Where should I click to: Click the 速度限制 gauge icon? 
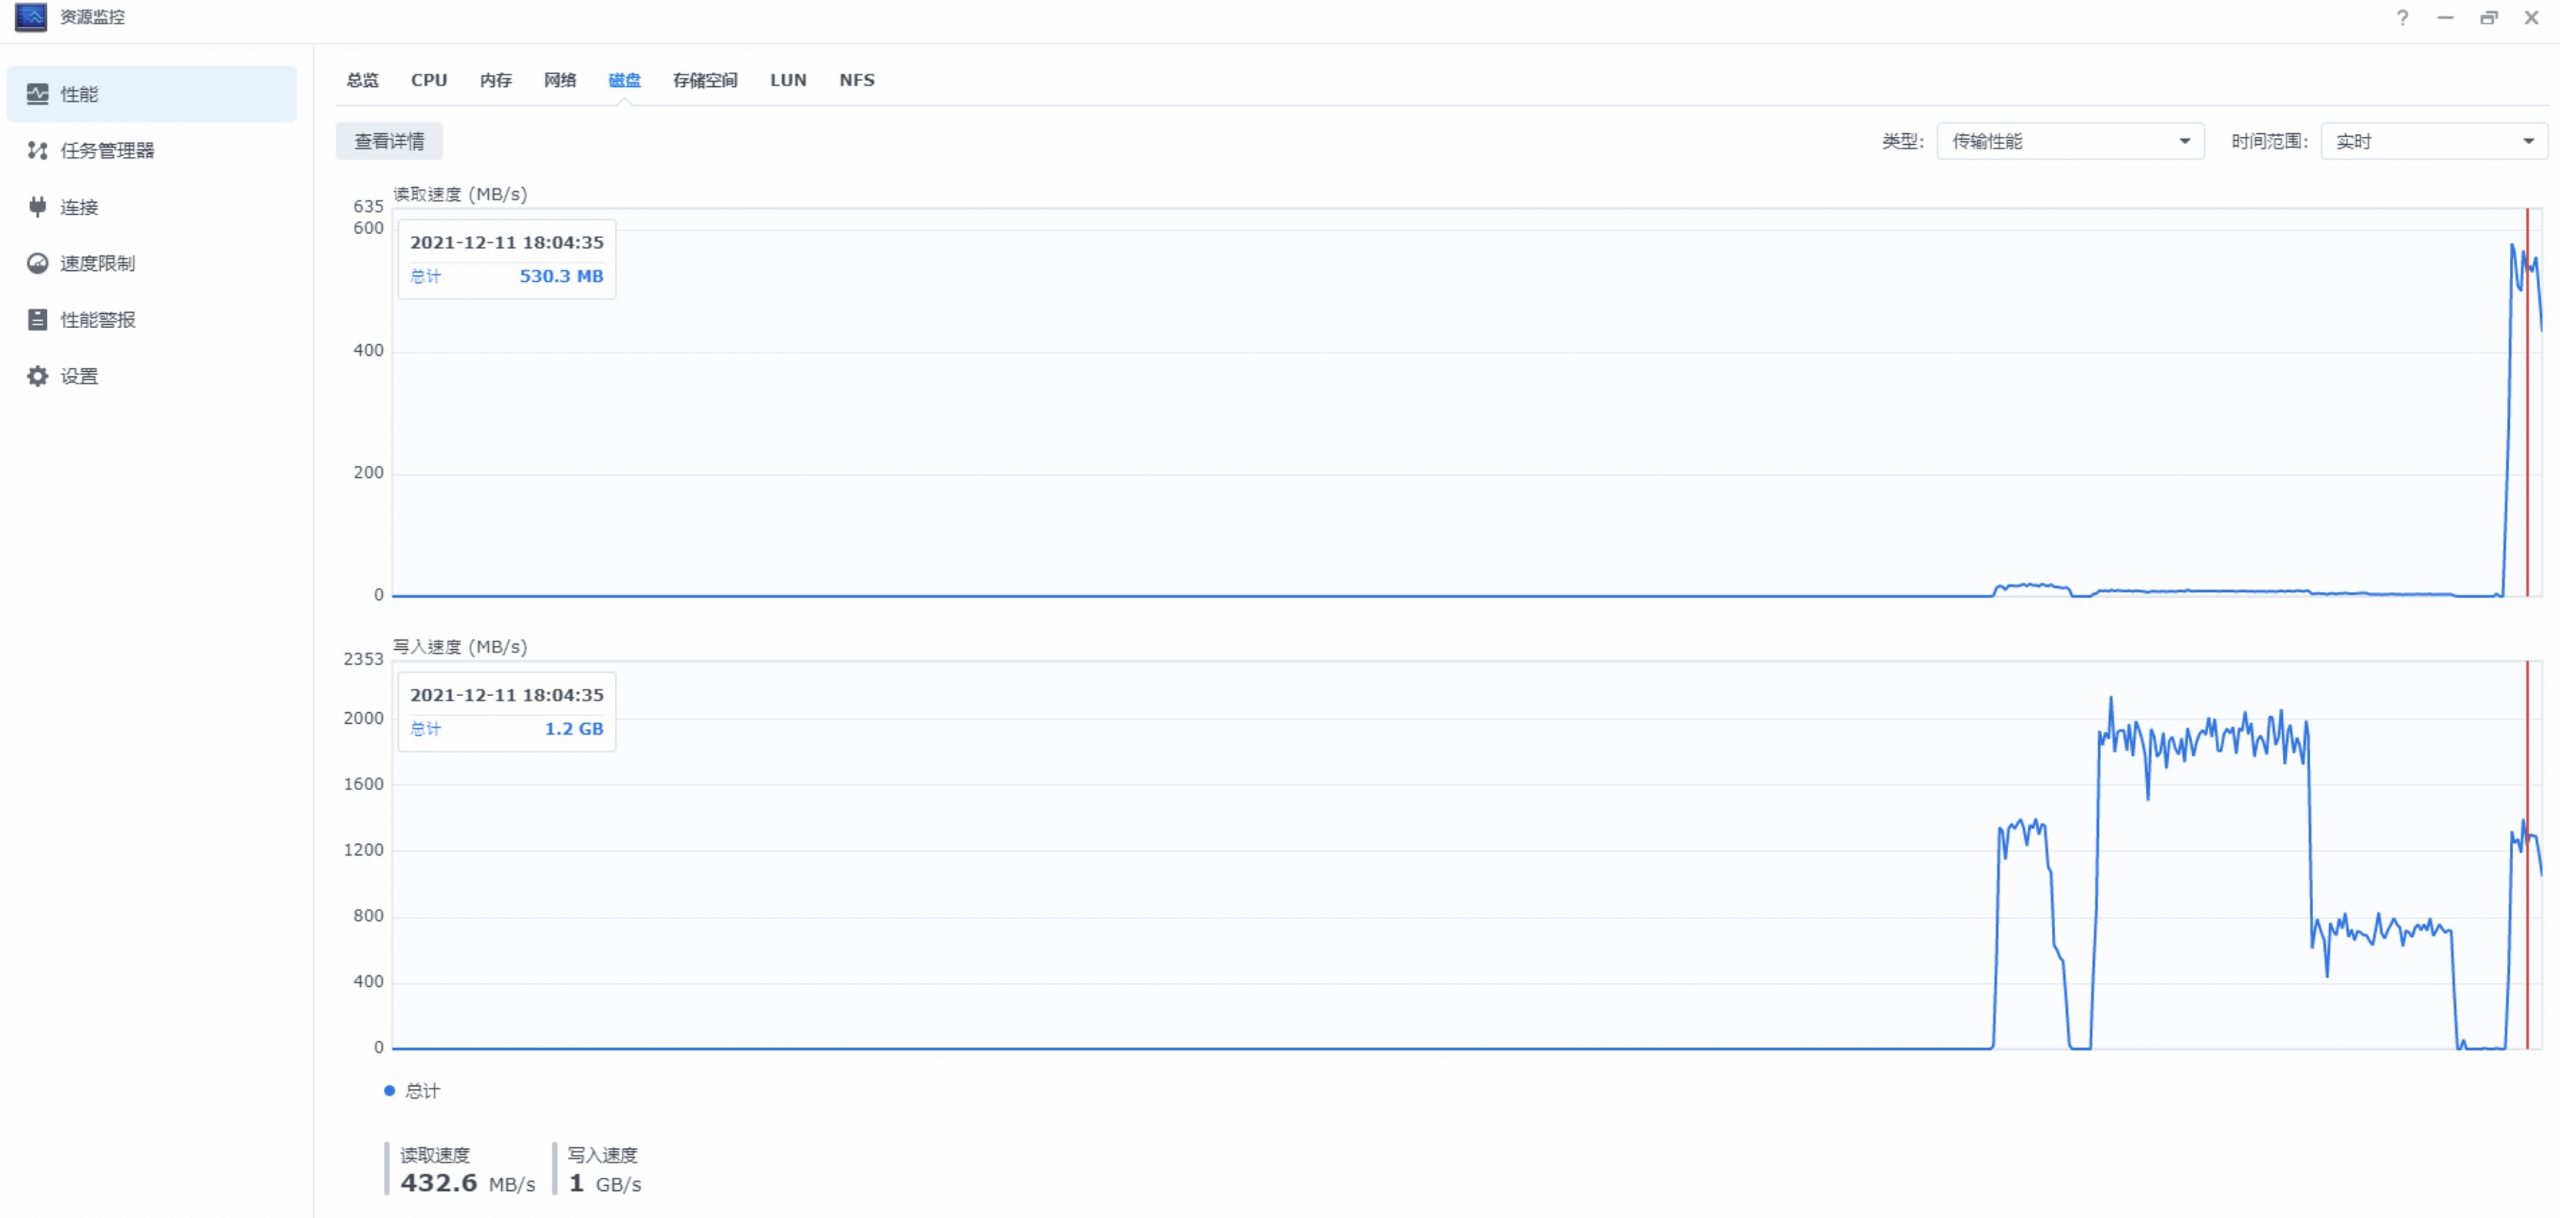point(38,263)
